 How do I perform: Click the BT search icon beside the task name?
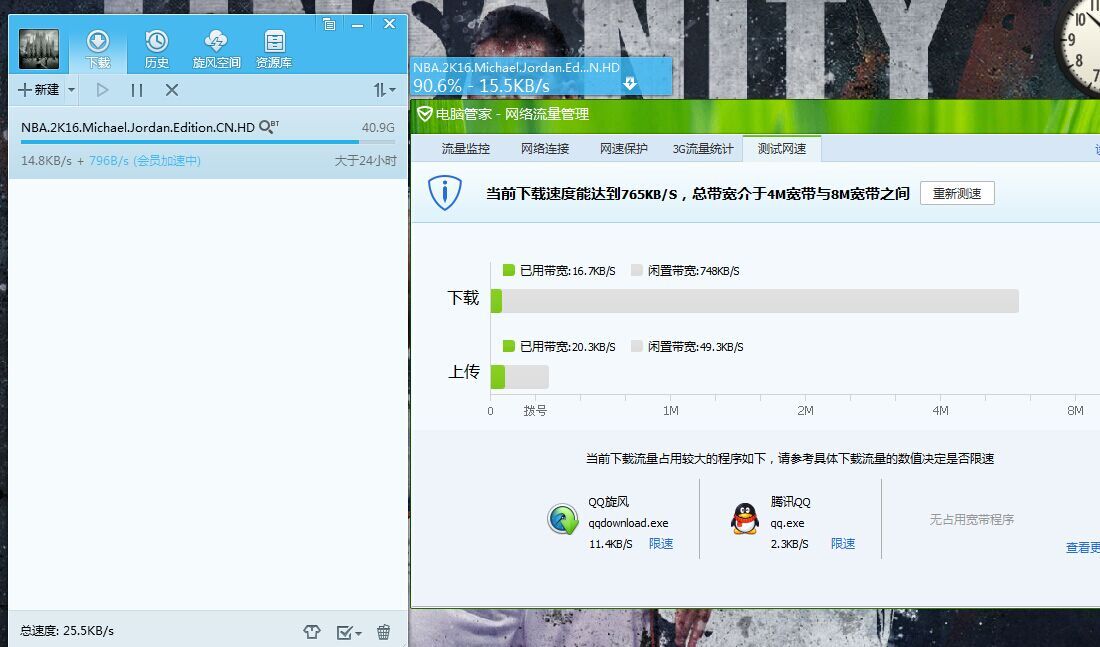pos(269,126)
